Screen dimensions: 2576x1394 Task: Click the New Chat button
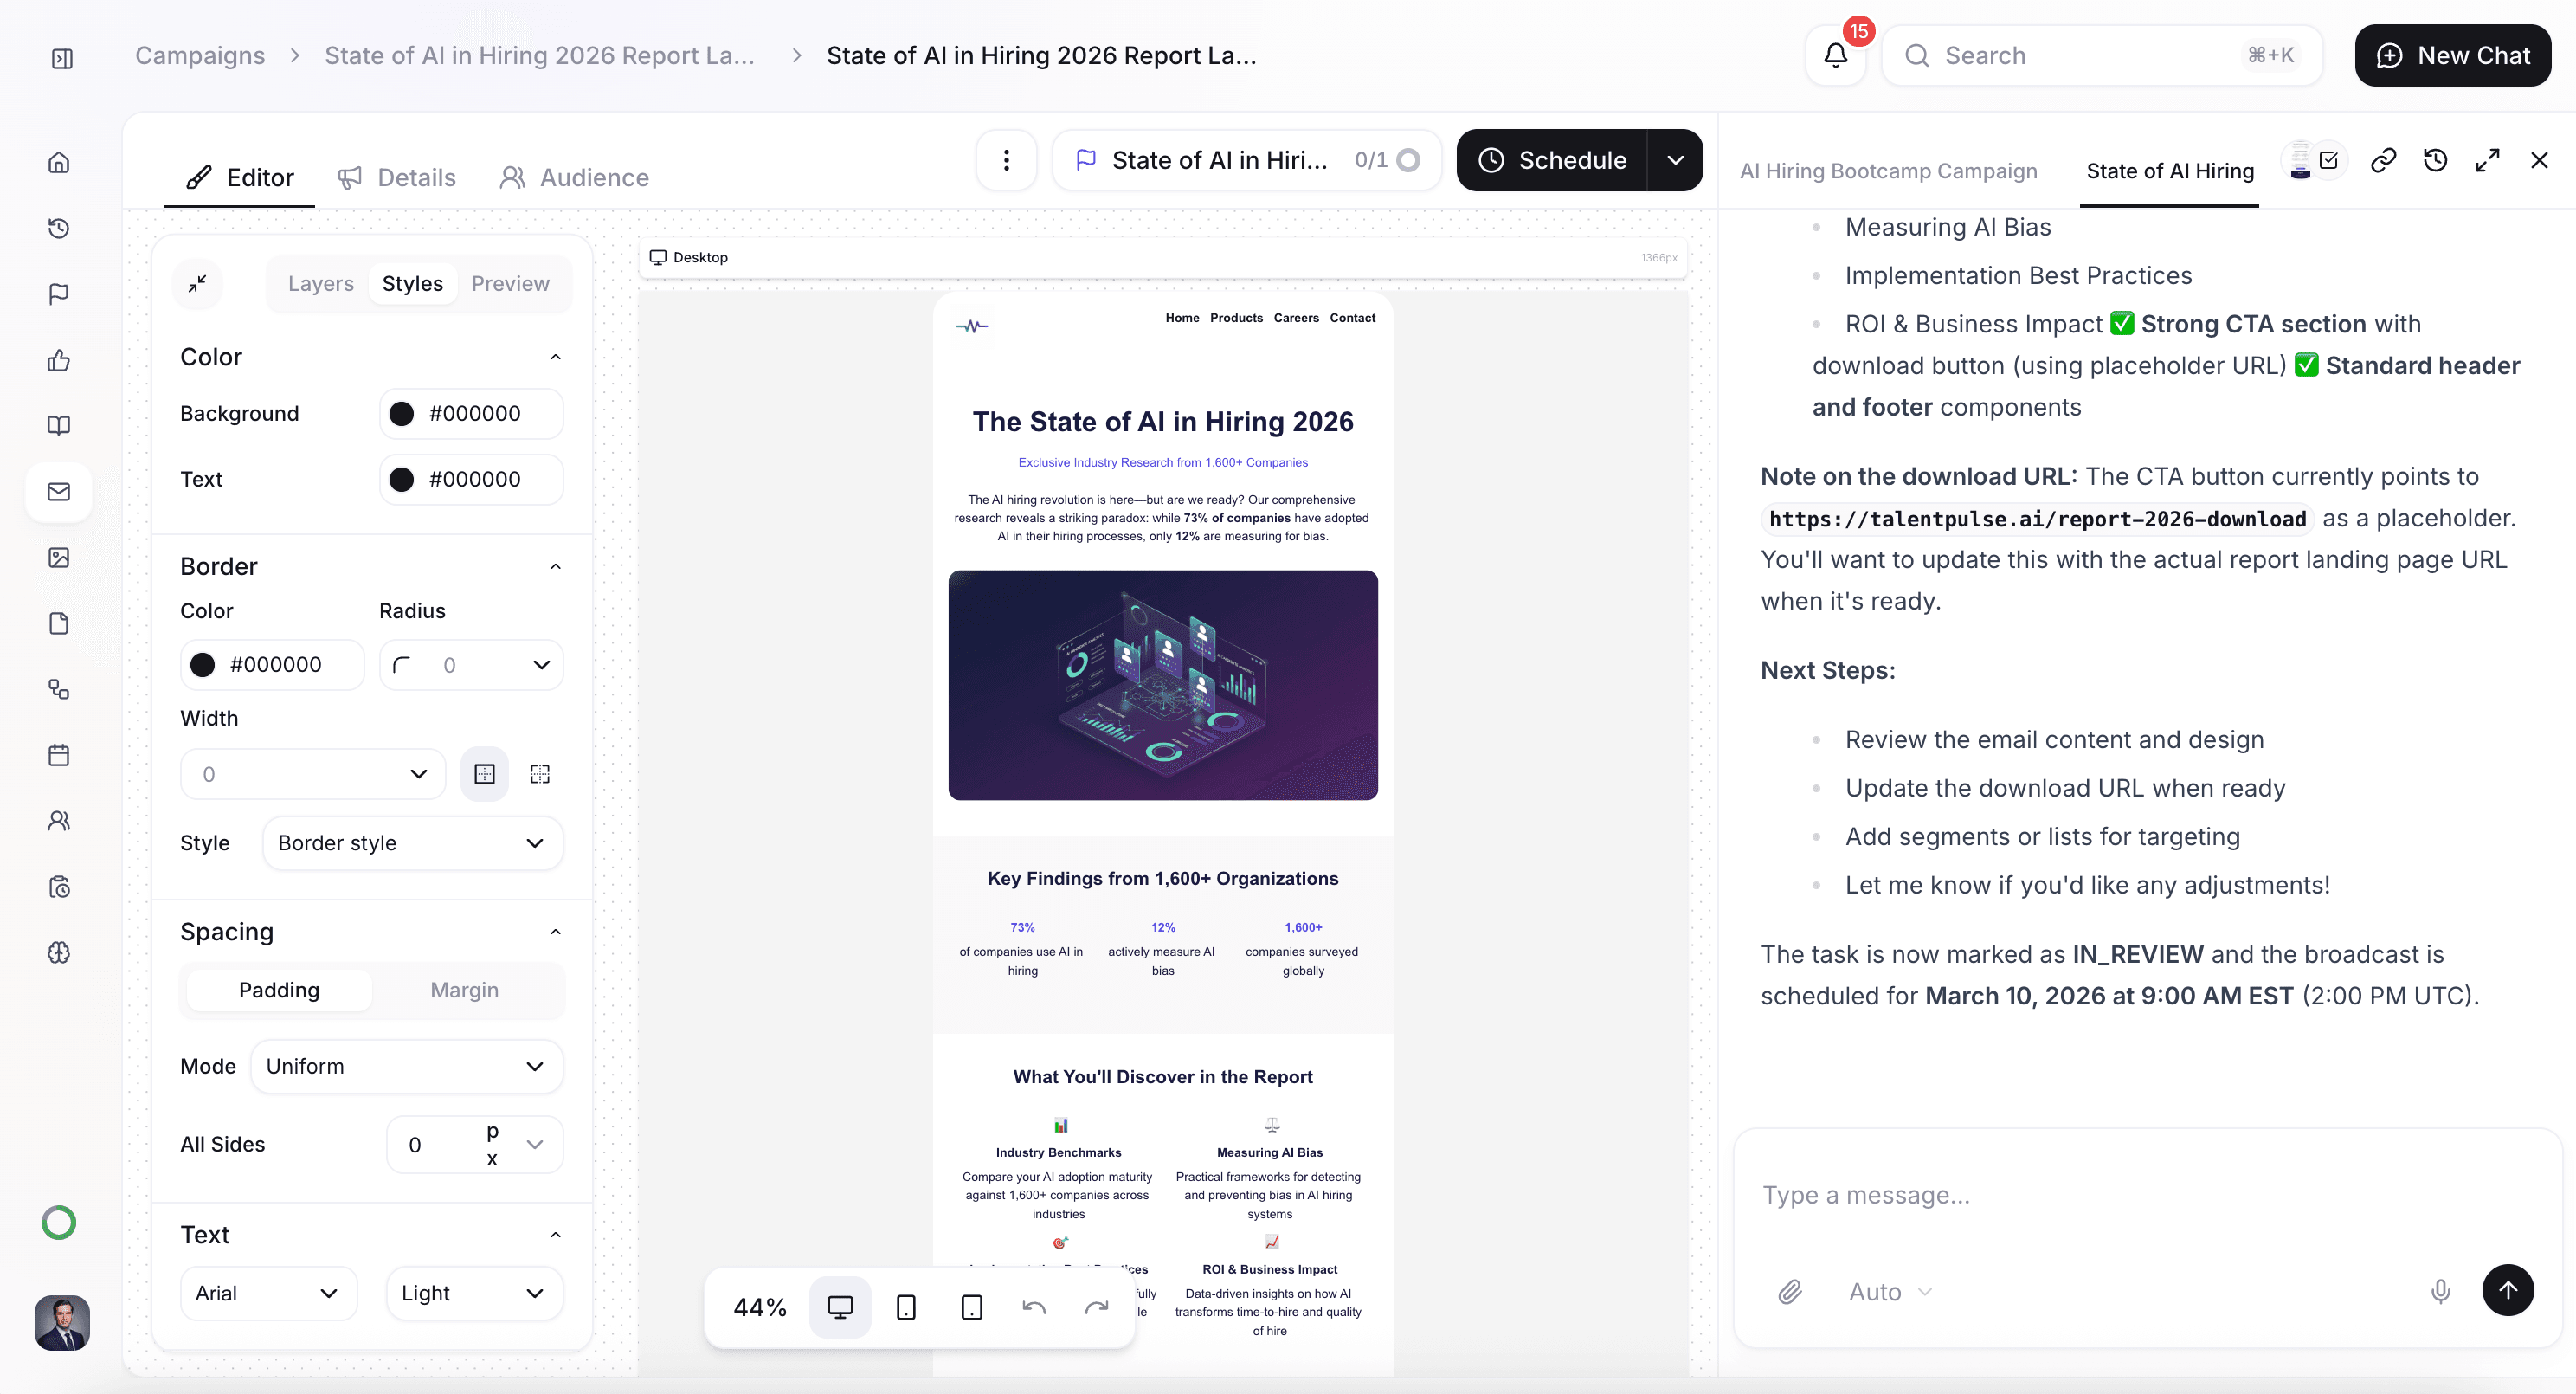[2452, 56]
